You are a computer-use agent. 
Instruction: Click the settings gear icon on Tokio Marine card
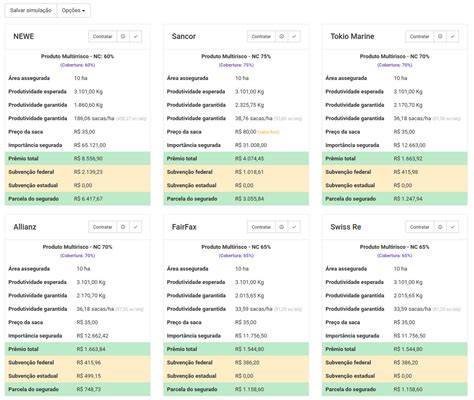click(440, 36)
